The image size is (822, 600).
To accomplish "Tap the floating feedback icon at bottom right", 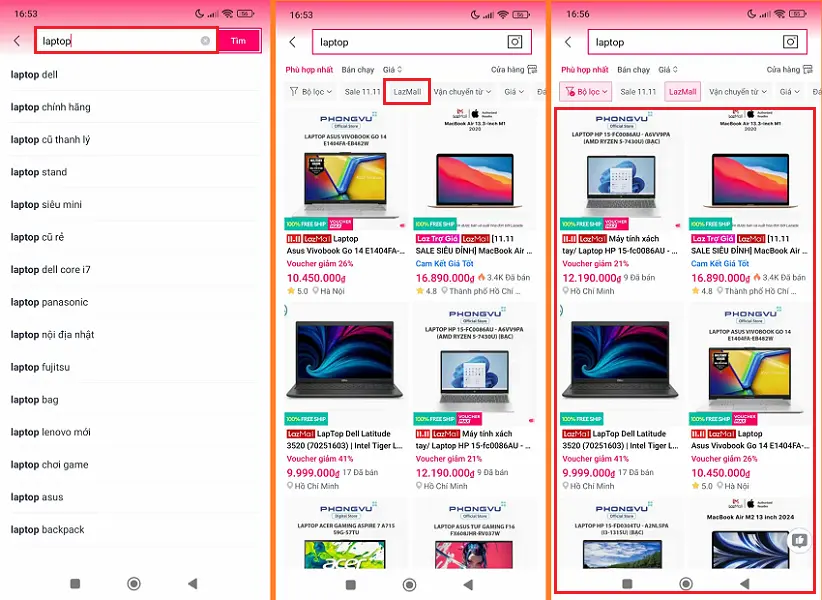I will [x=799, y=540].
